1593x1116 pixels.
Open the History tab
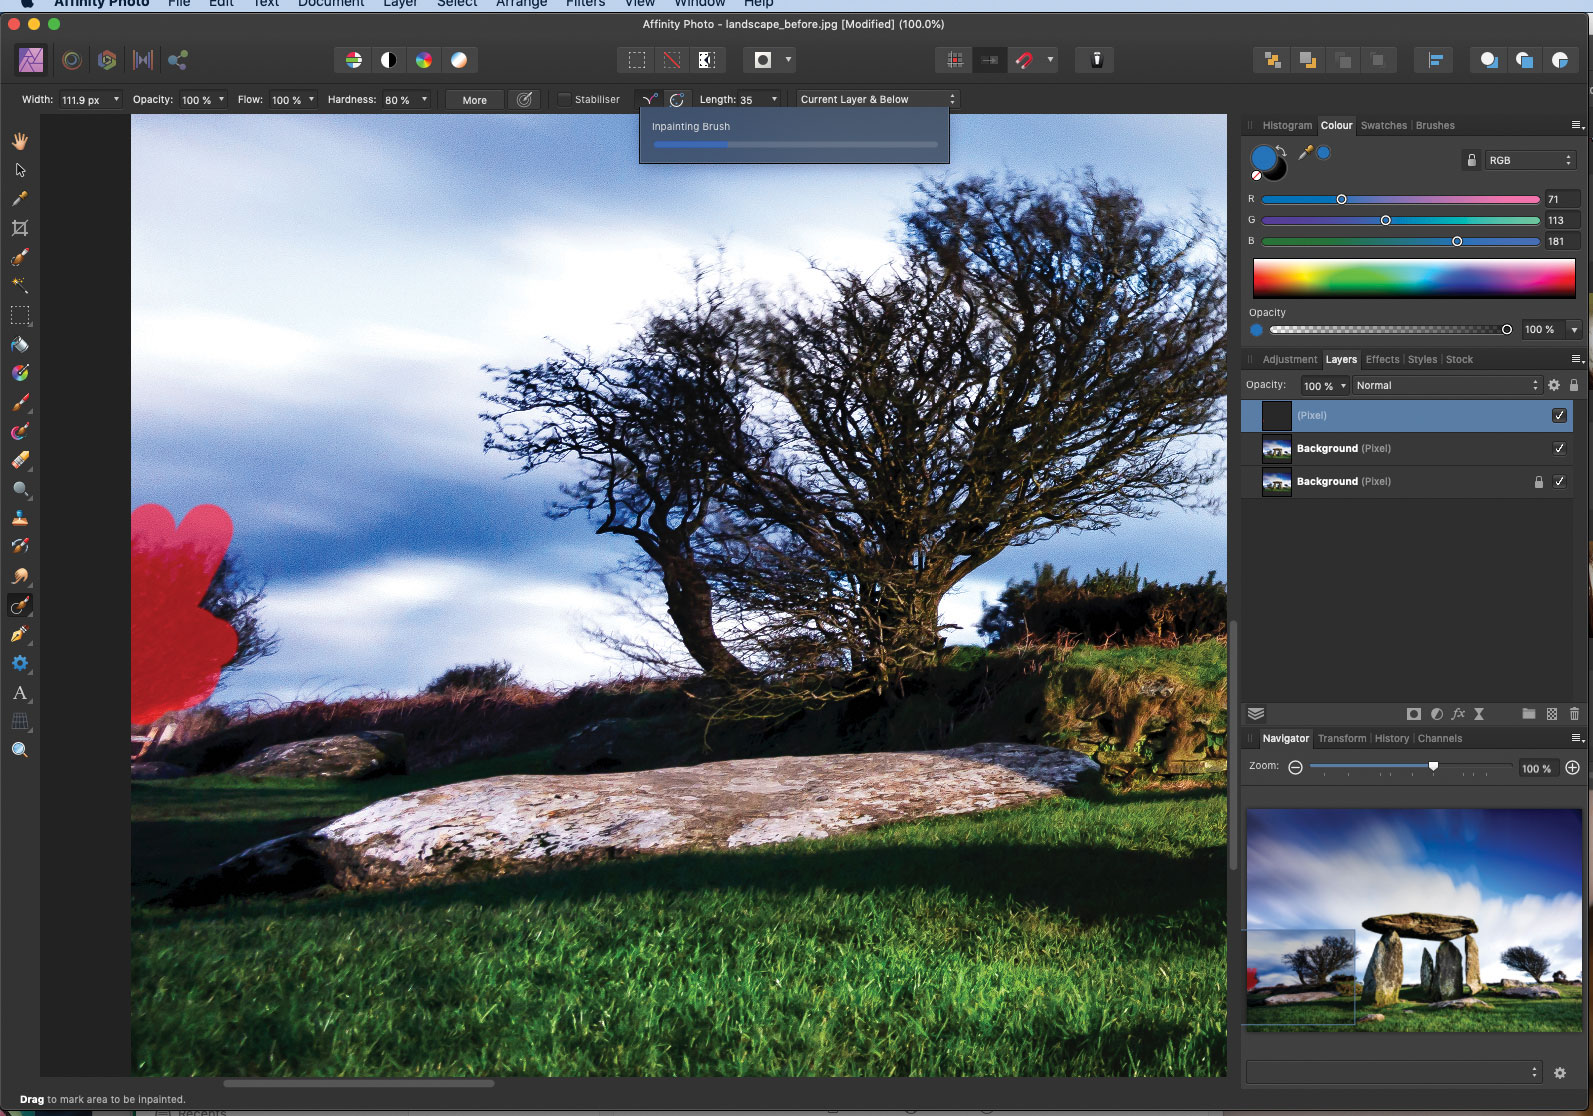1391,738
